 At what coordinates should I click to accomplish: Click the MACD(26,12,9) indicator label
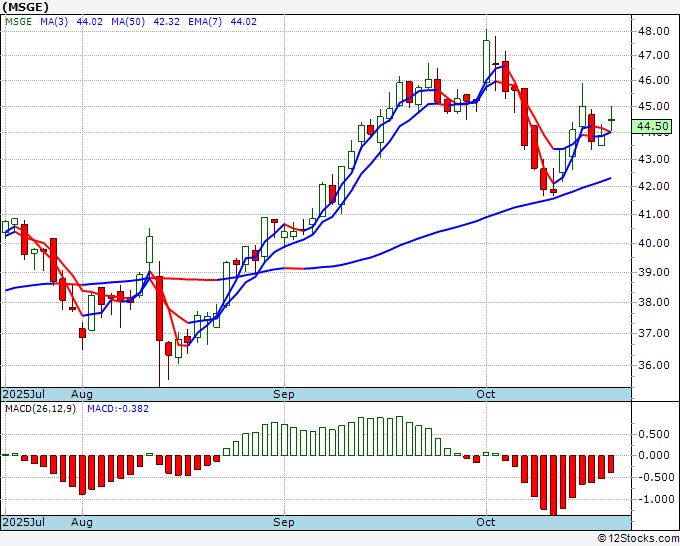coord(40,409)
